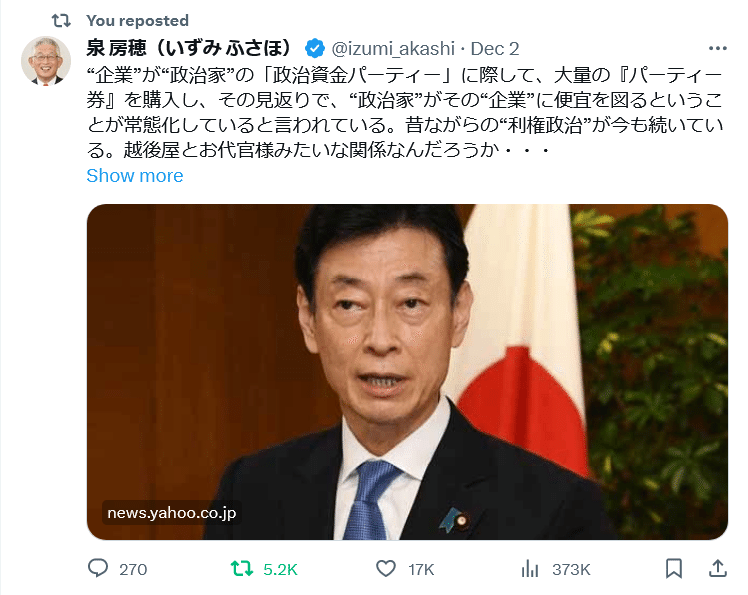Expand tweet text with Show more
The width and height of the screenshot is (748, 595).
[135, 176]
